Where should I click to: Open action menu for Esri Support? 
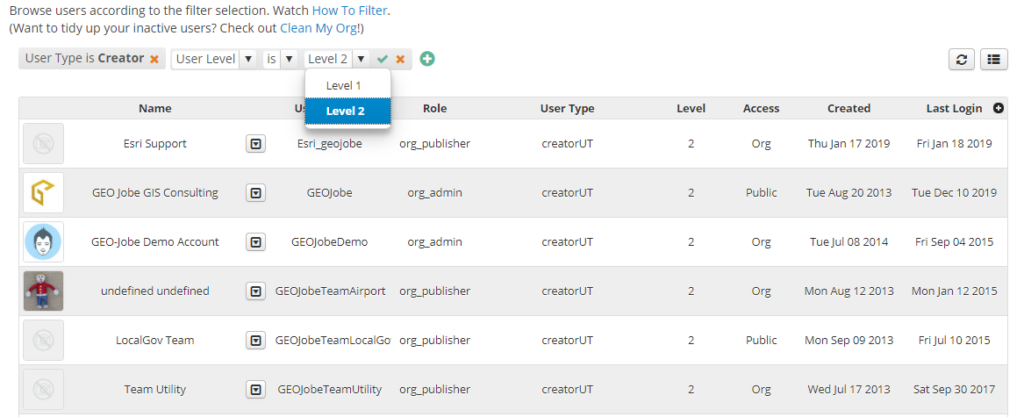(256, 144)
